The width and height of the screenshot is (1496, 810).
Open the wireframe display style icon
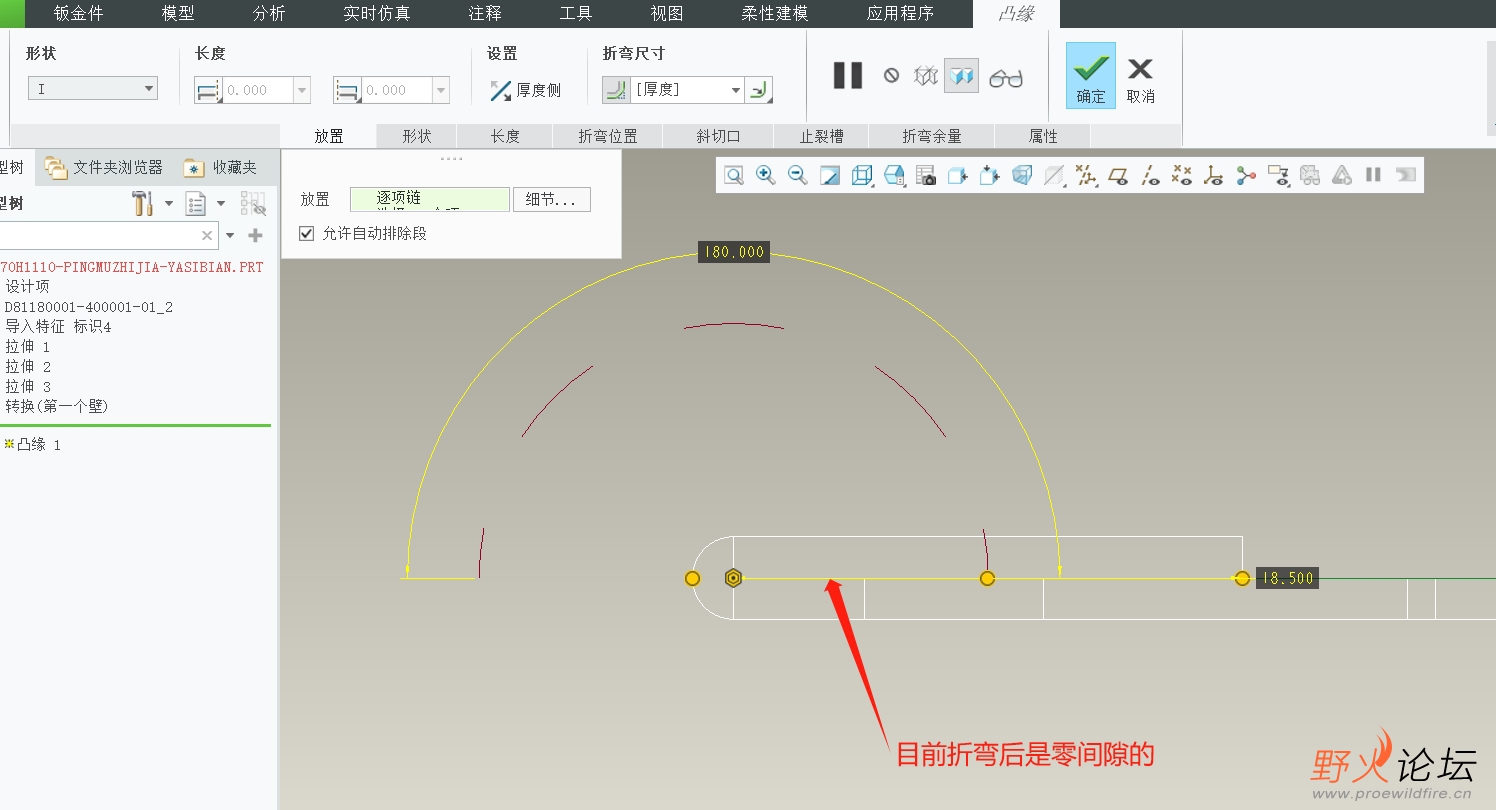(x=862, y=176)
